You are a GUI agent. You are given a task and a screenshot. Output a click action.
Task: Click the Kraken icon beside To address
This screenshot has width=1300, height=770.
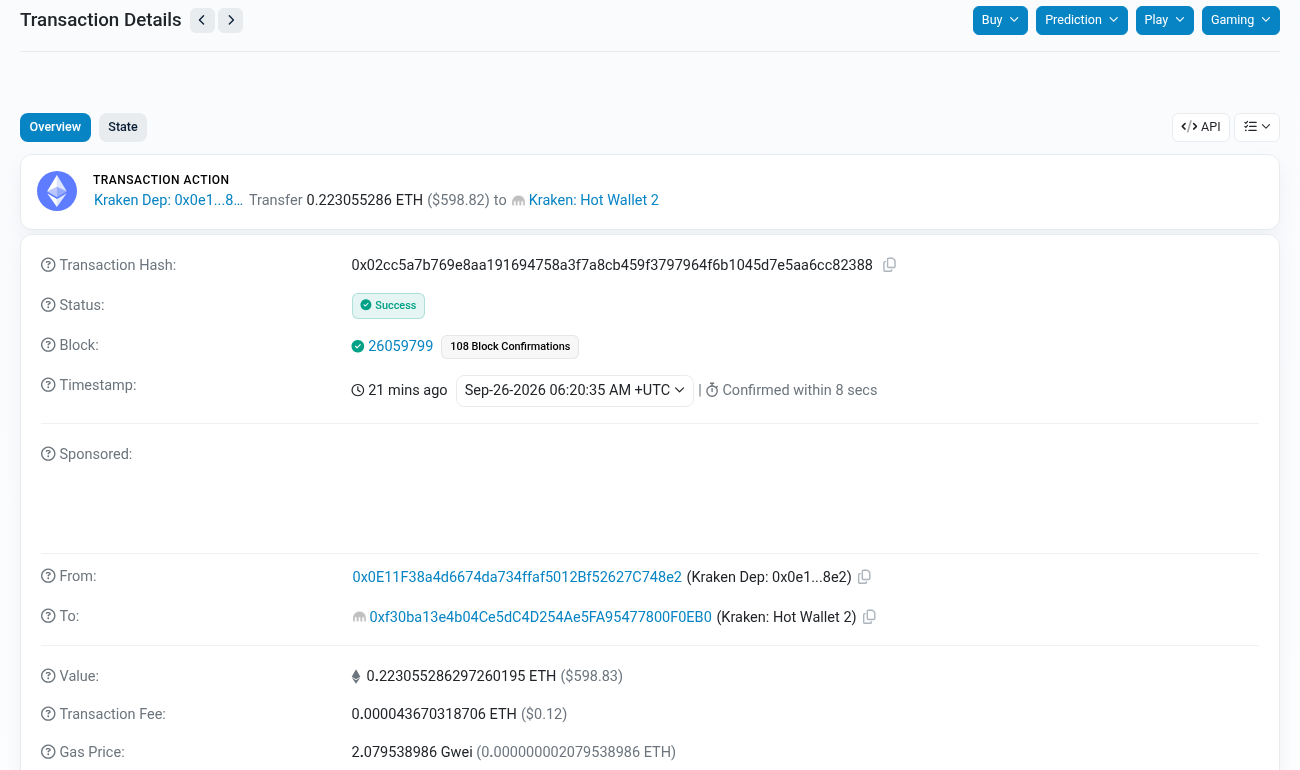click(x=359, y=618)
